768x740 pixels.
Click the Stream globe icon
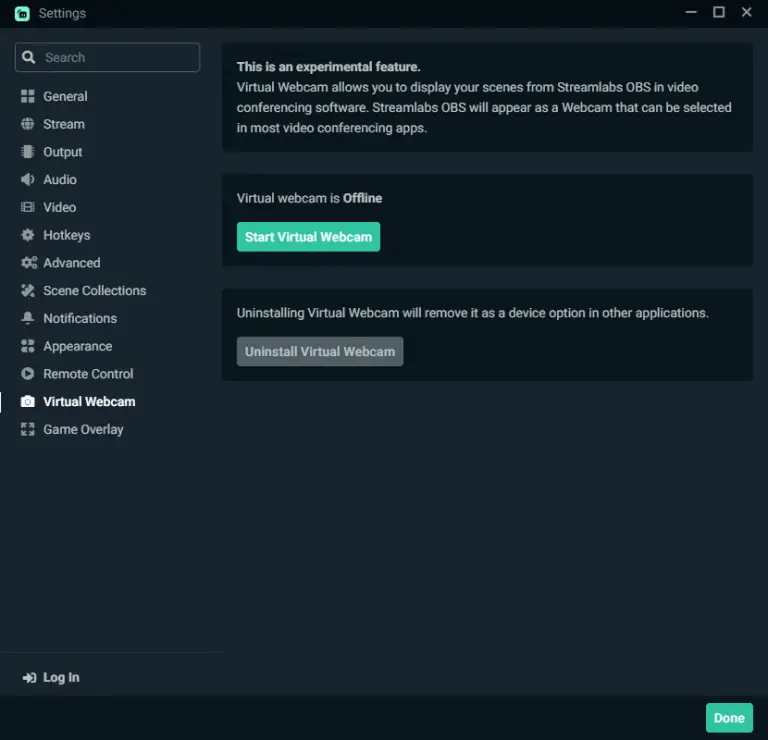pyautogui.click(x=28, y=124)
